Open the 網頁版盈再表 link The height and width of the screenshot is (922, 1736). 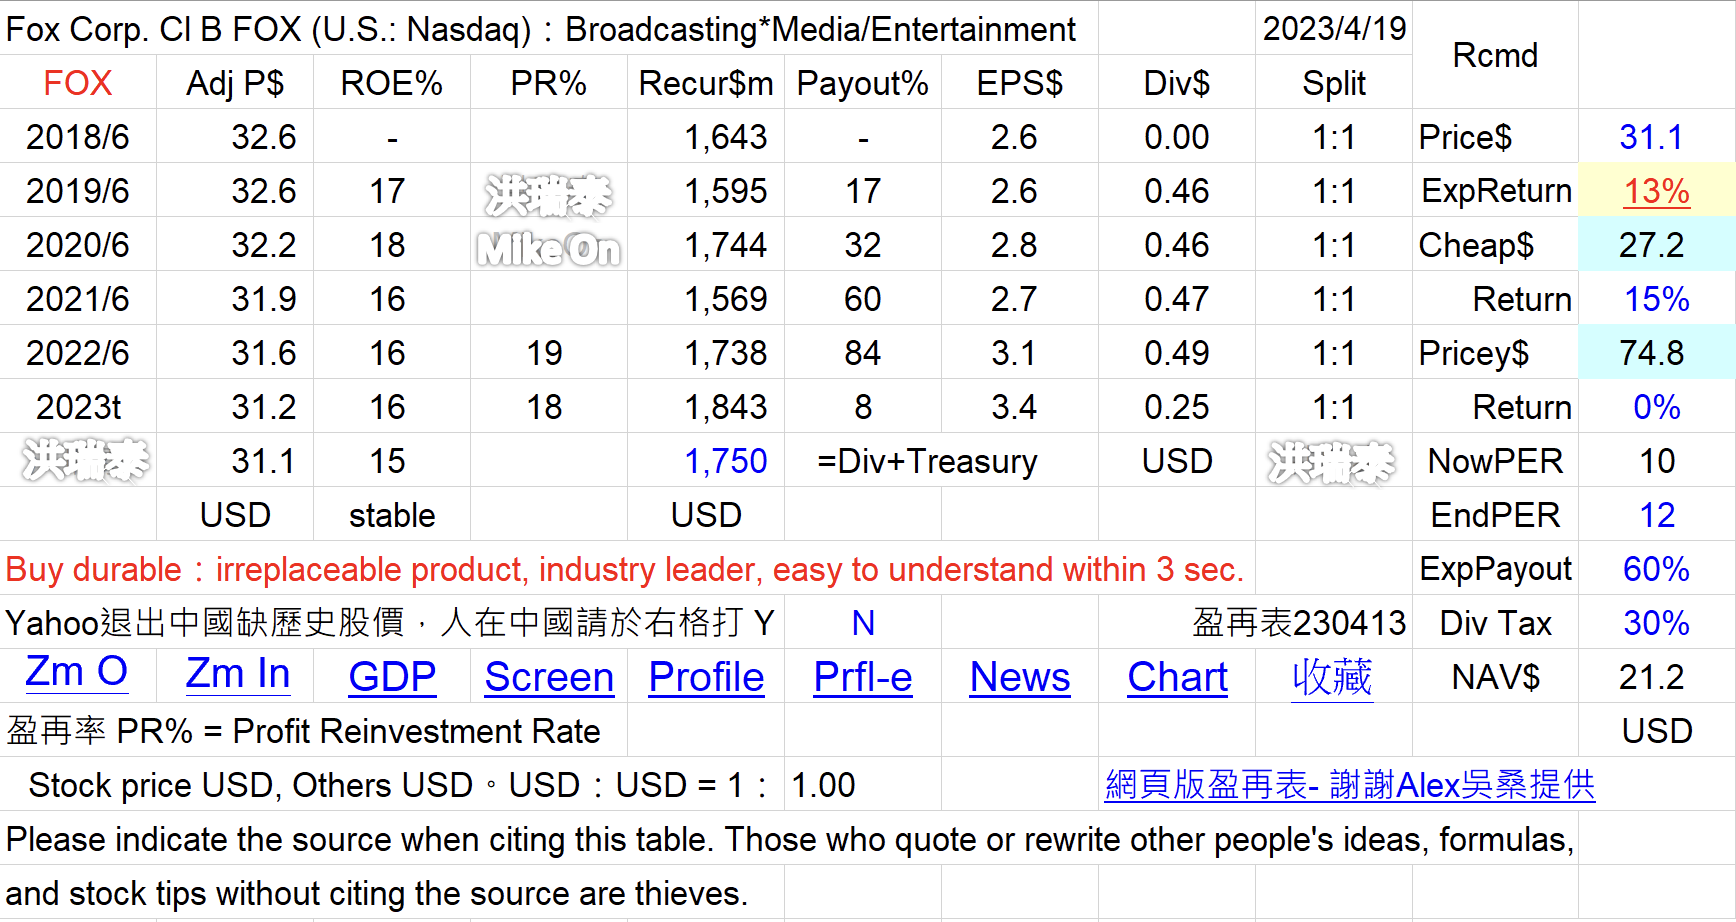[x=1349, y=785]
